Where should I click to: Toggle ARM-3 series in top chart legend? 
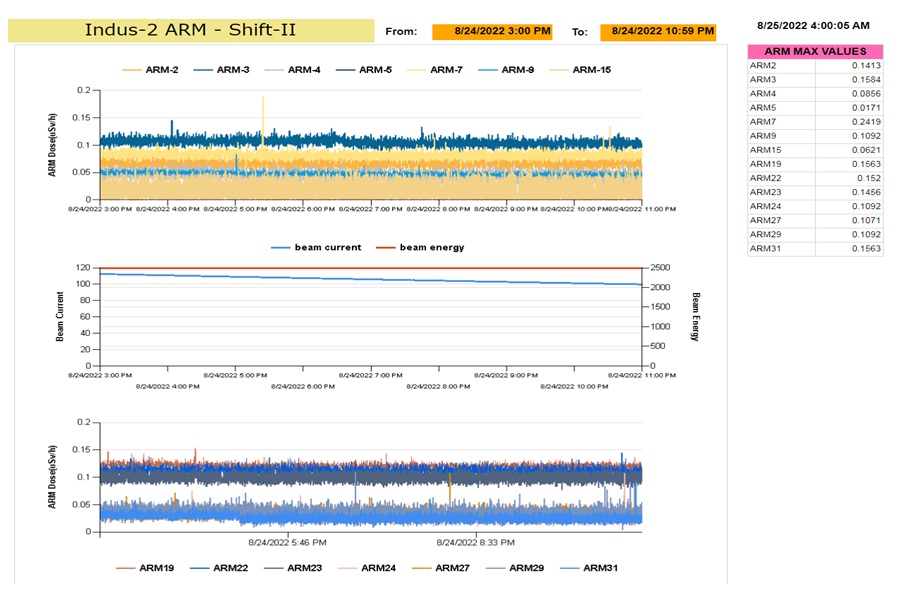222,69
